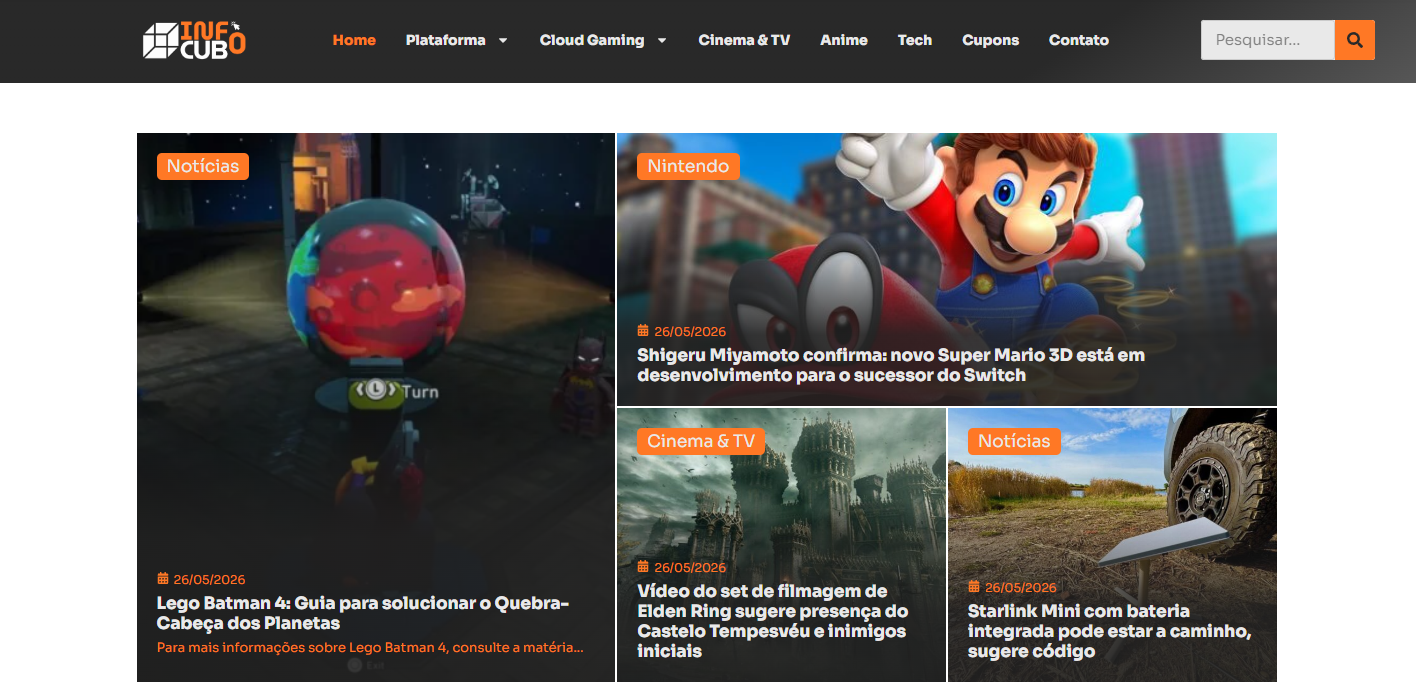Click the InfoCubo logo
Viewport: 1416px width, 695px height.
pos(194,40)
